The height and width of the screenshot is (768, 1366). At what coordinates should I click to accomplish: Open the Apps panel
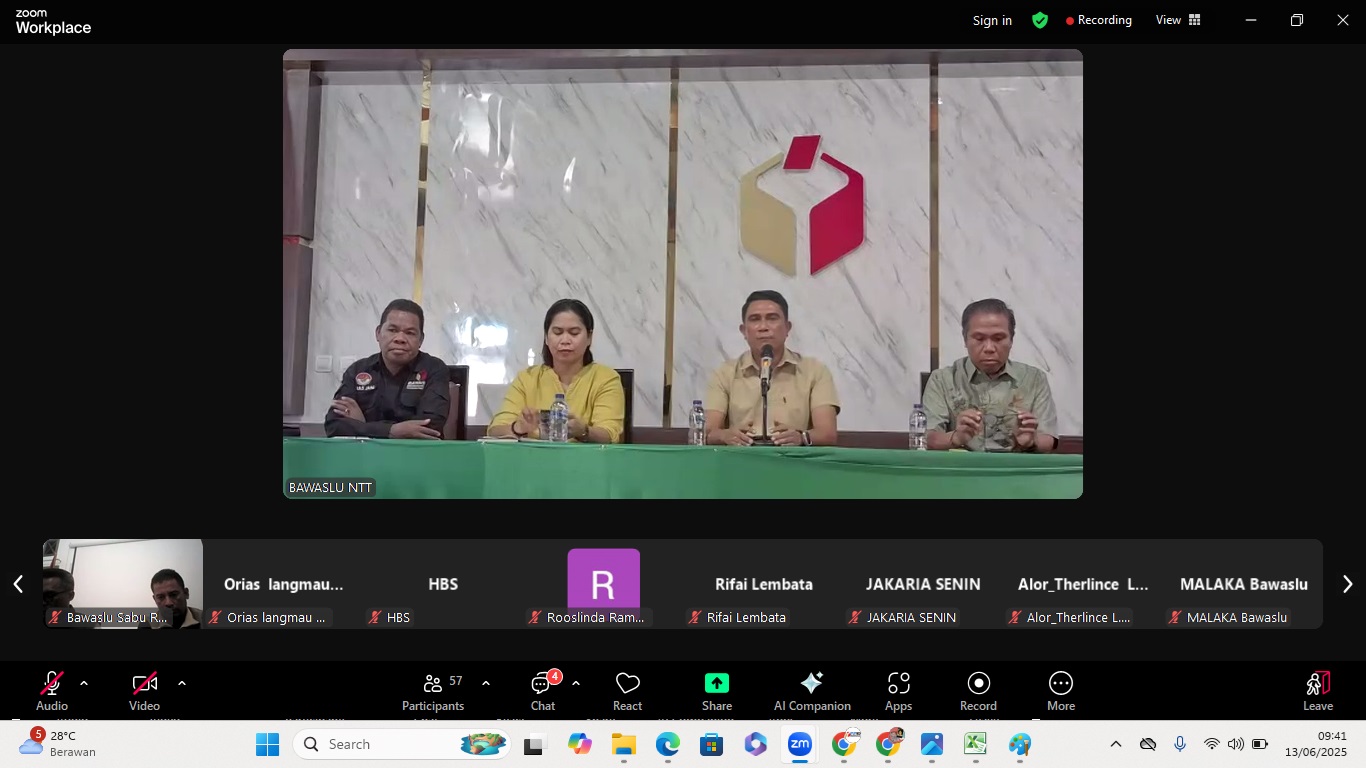(898, 691)
